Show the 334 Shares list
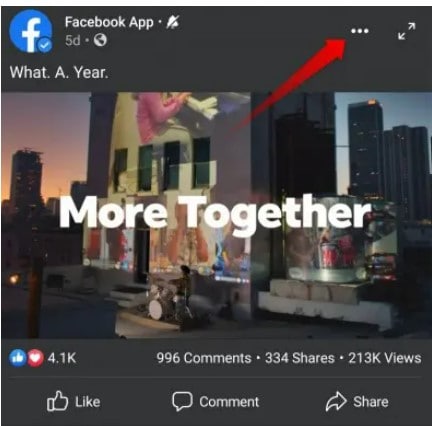Viewport: 432px width, 426px height. tap(300, 358)
